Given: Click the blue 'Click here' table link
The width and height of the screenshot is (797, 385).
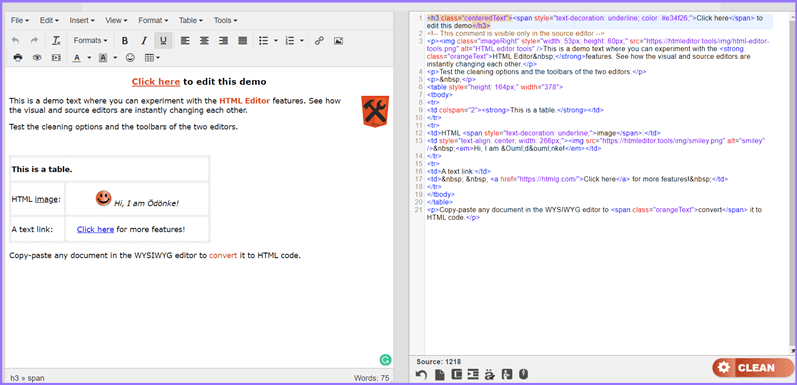Looking at the screenshot, I should [95, 229].
